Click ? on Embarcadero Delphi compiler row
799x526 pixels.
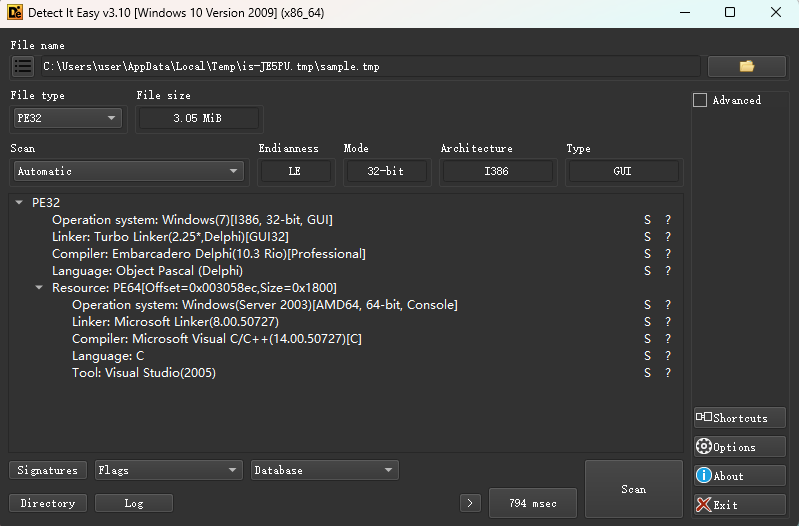[x=668, y=254]
